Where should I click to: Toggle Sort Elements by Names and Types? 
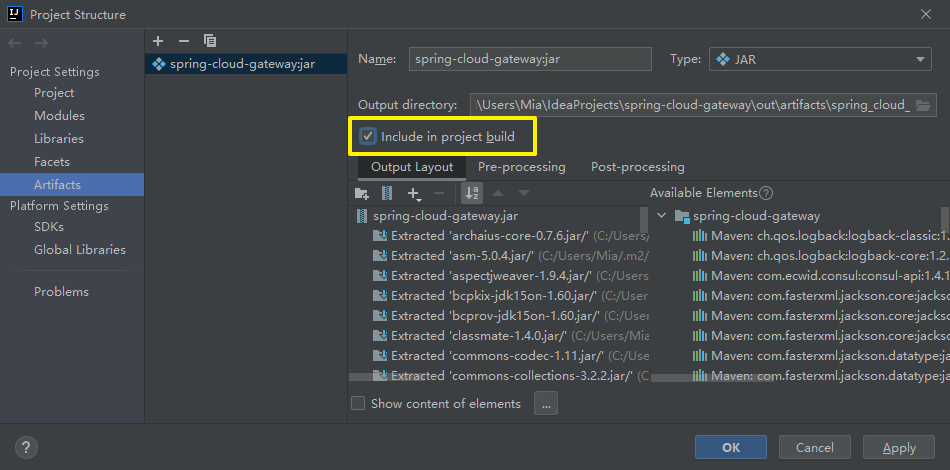pos(471,193)
